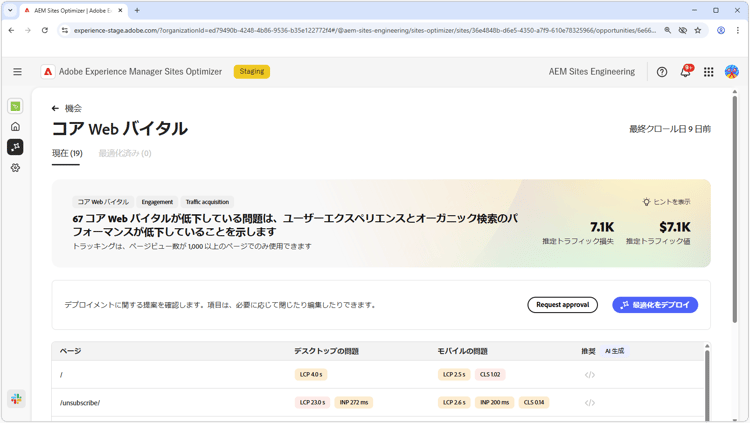Click the CLS 1.02 badge
This screenshot has height=423, width=750.
tap(490, 375)
